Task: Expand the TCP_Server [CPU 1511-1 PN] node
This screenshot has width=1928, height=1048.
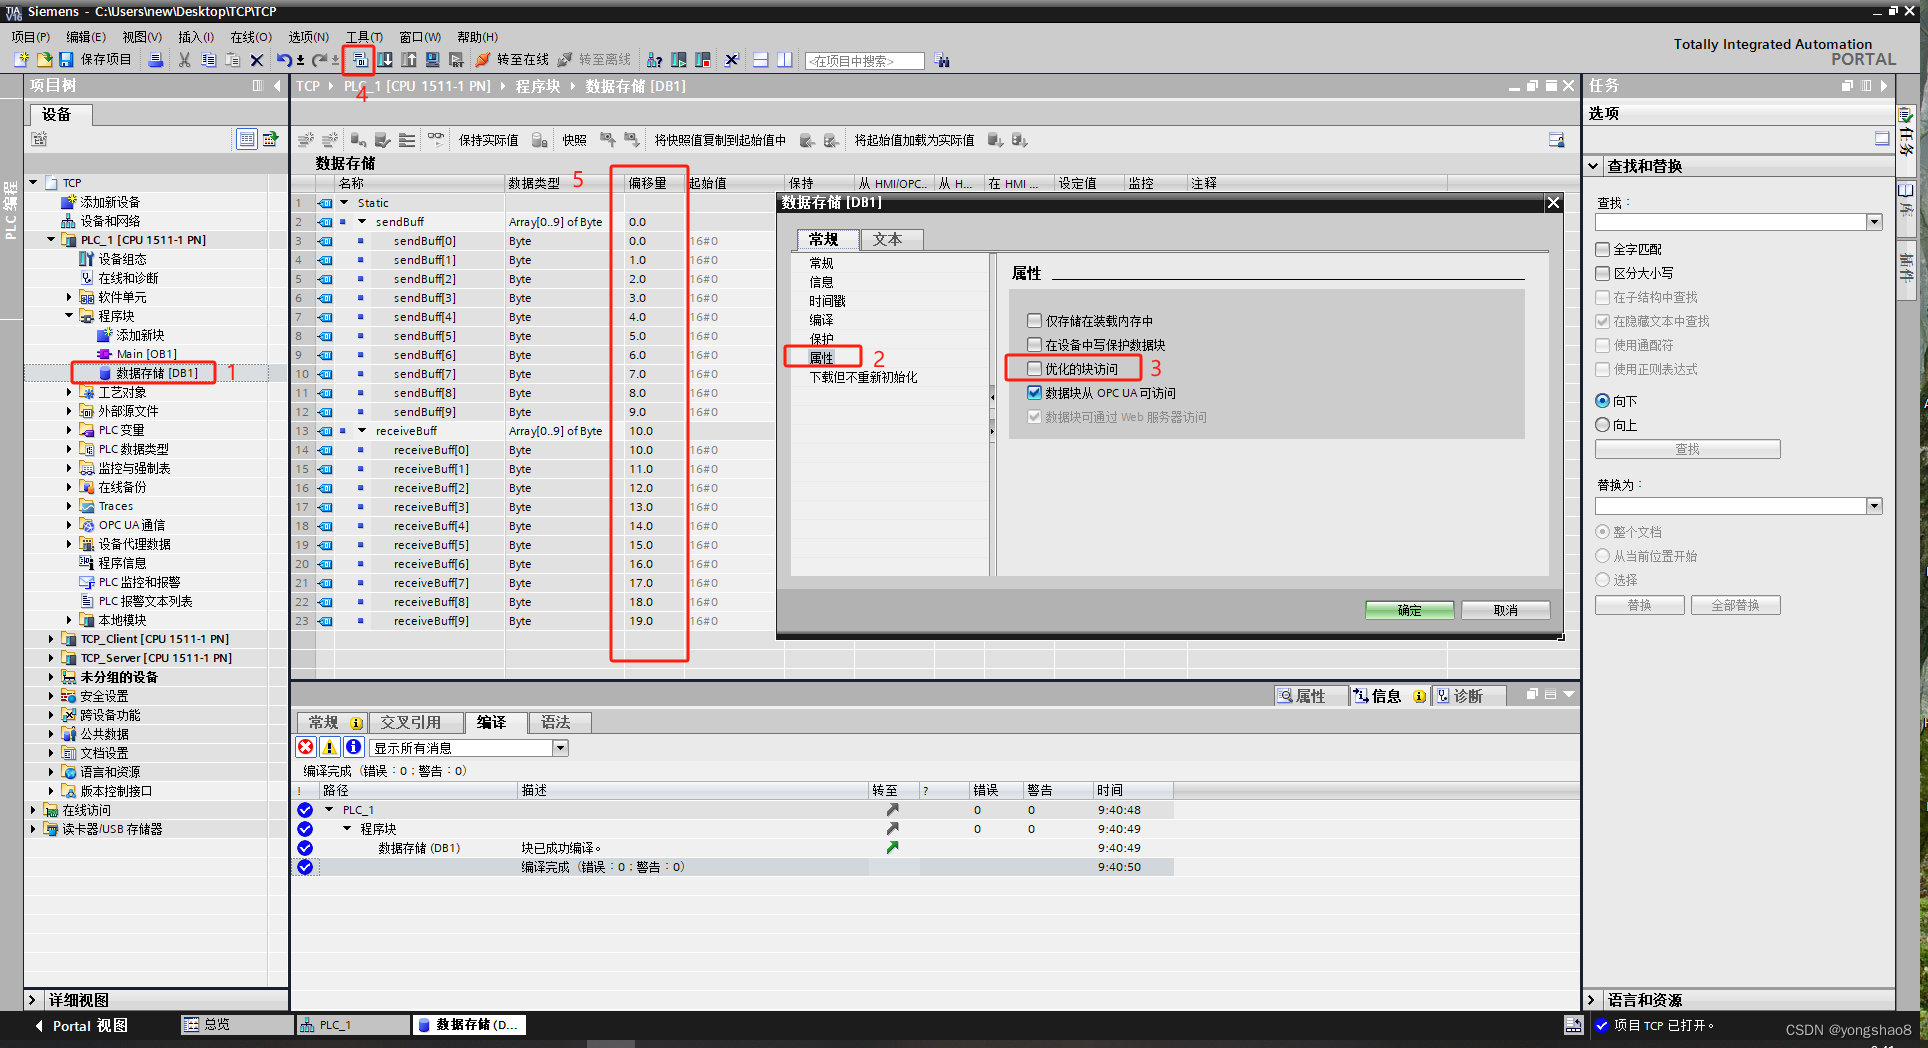Action: coord(51,658)
